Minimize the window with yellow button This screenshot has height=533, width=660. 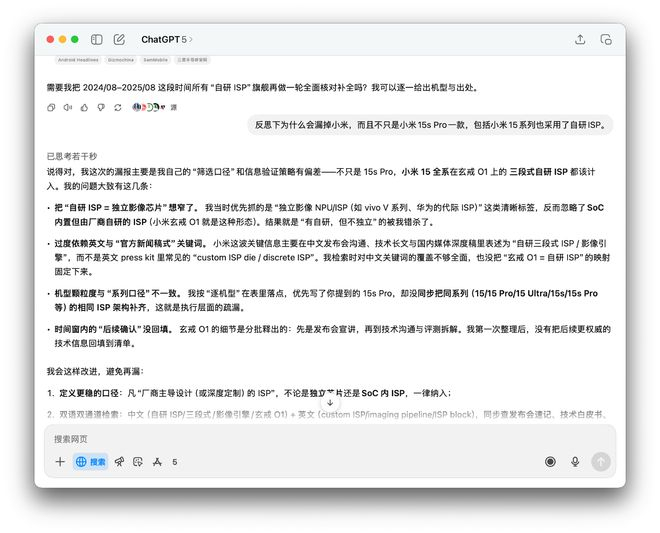point(62,39)
